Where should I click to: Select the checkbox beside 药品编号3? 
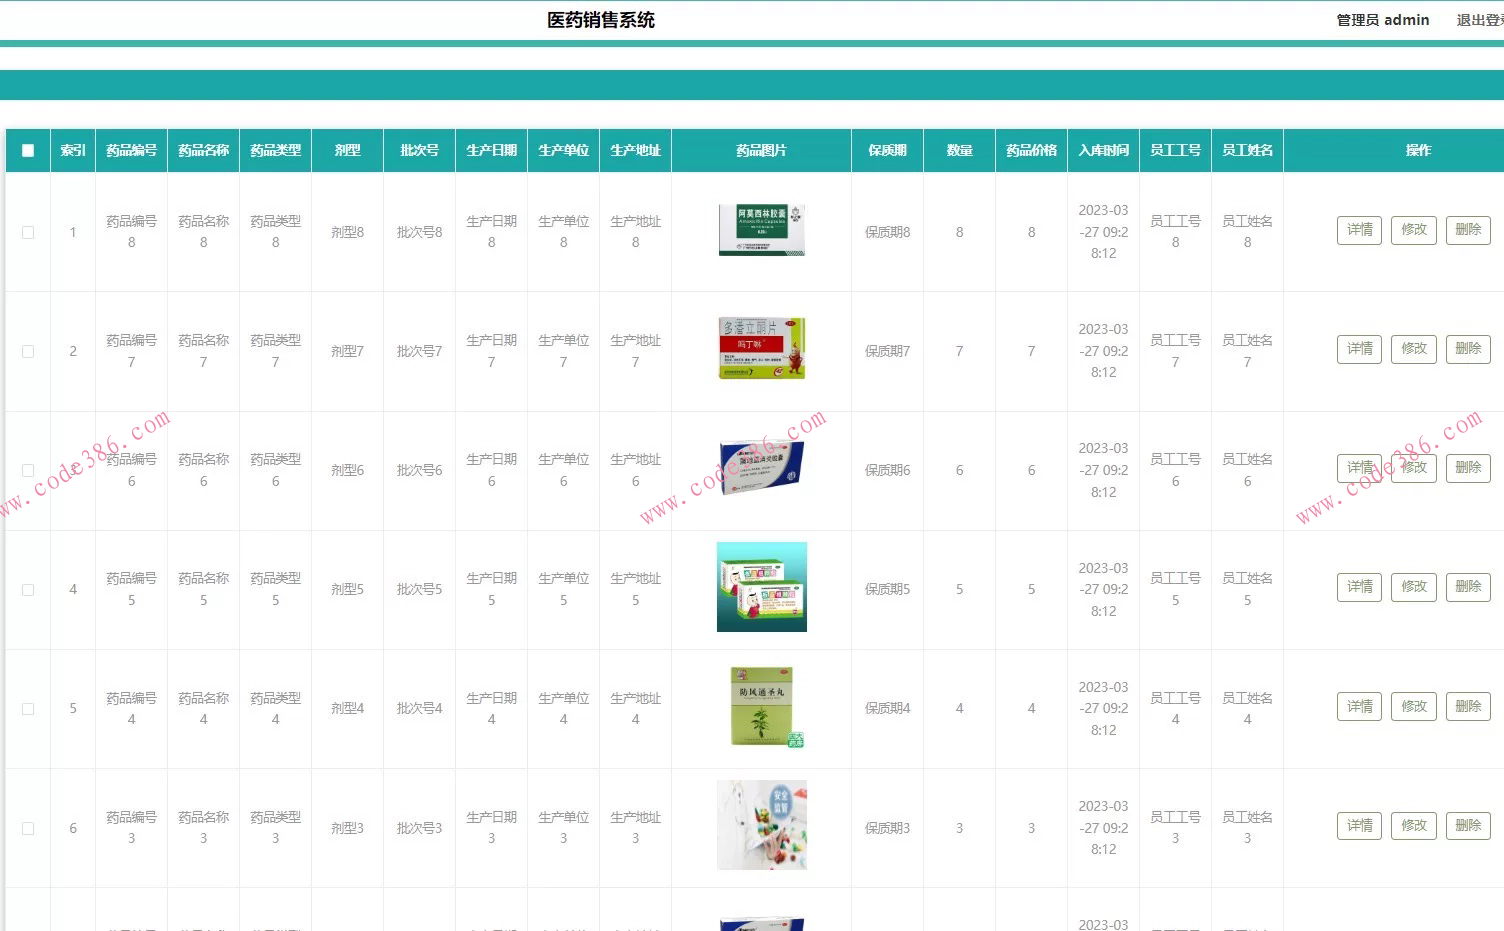point(27,827)
